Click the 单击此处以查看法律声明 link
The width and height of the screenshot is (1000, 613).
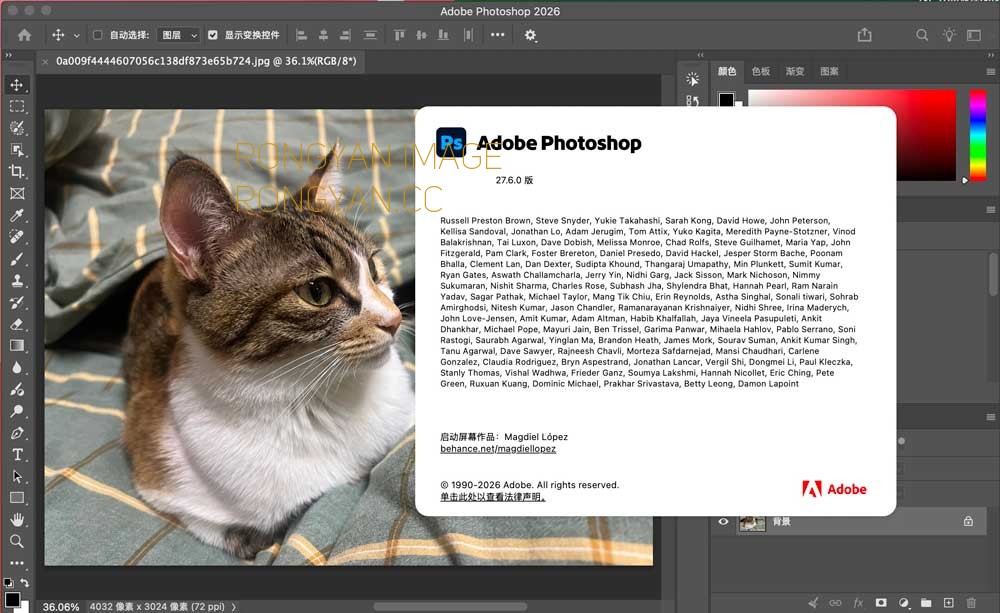point(492,497)
